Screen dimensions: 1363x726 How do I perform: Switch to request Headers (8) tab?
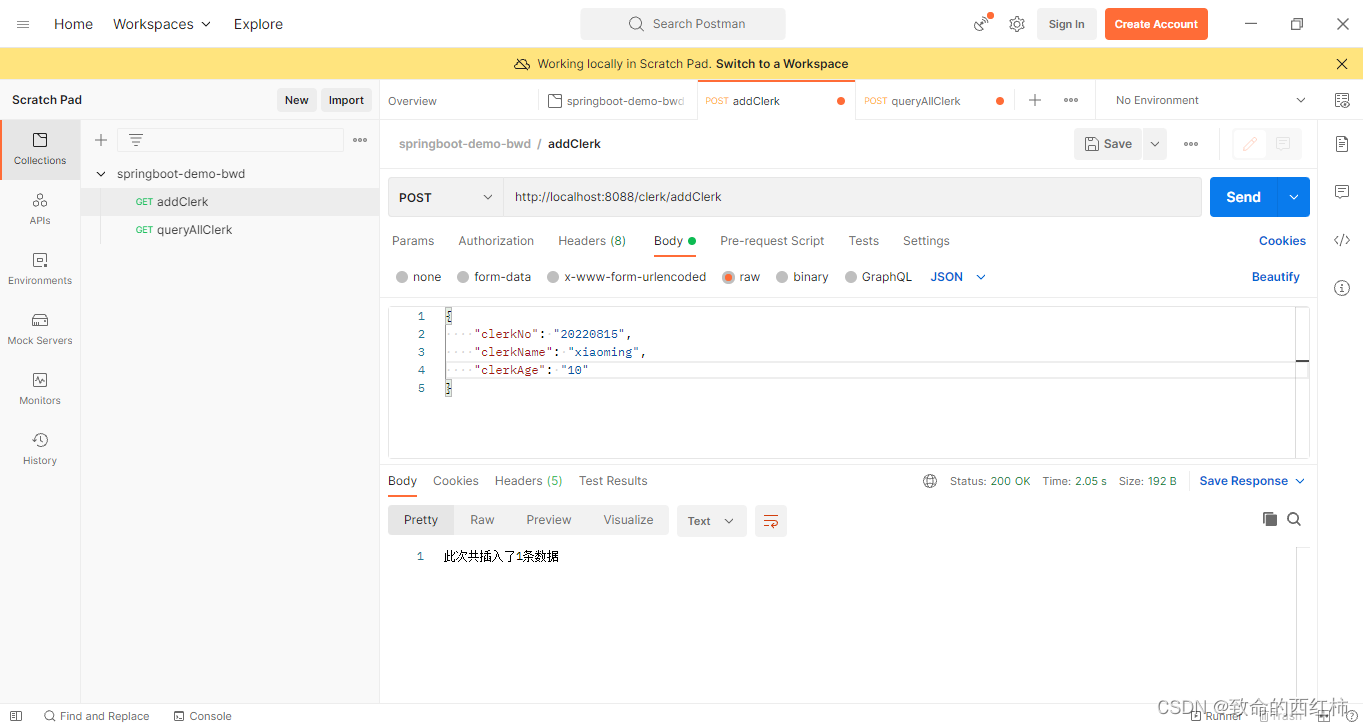pyautogui.click(x=592, y=241)
